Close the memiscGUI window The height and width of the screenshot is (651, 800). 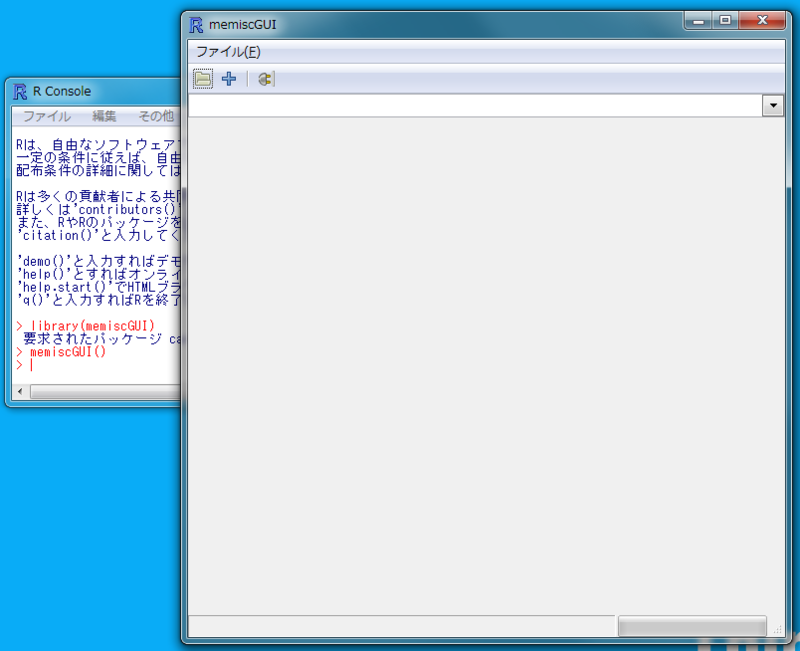click(762, 21)
